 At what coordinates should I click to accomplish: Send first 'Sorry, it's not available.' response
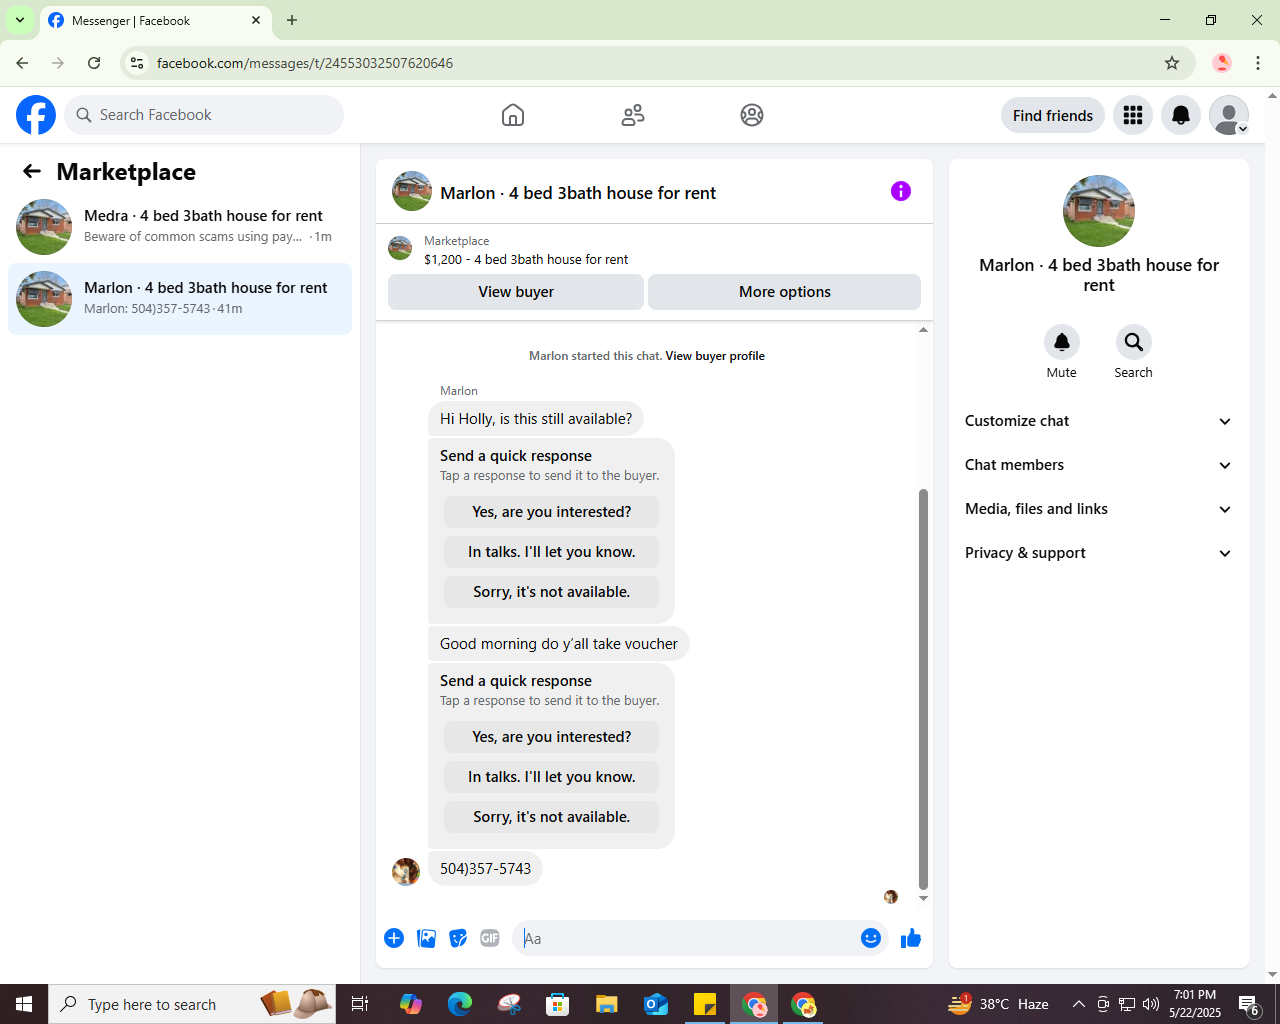552,592
